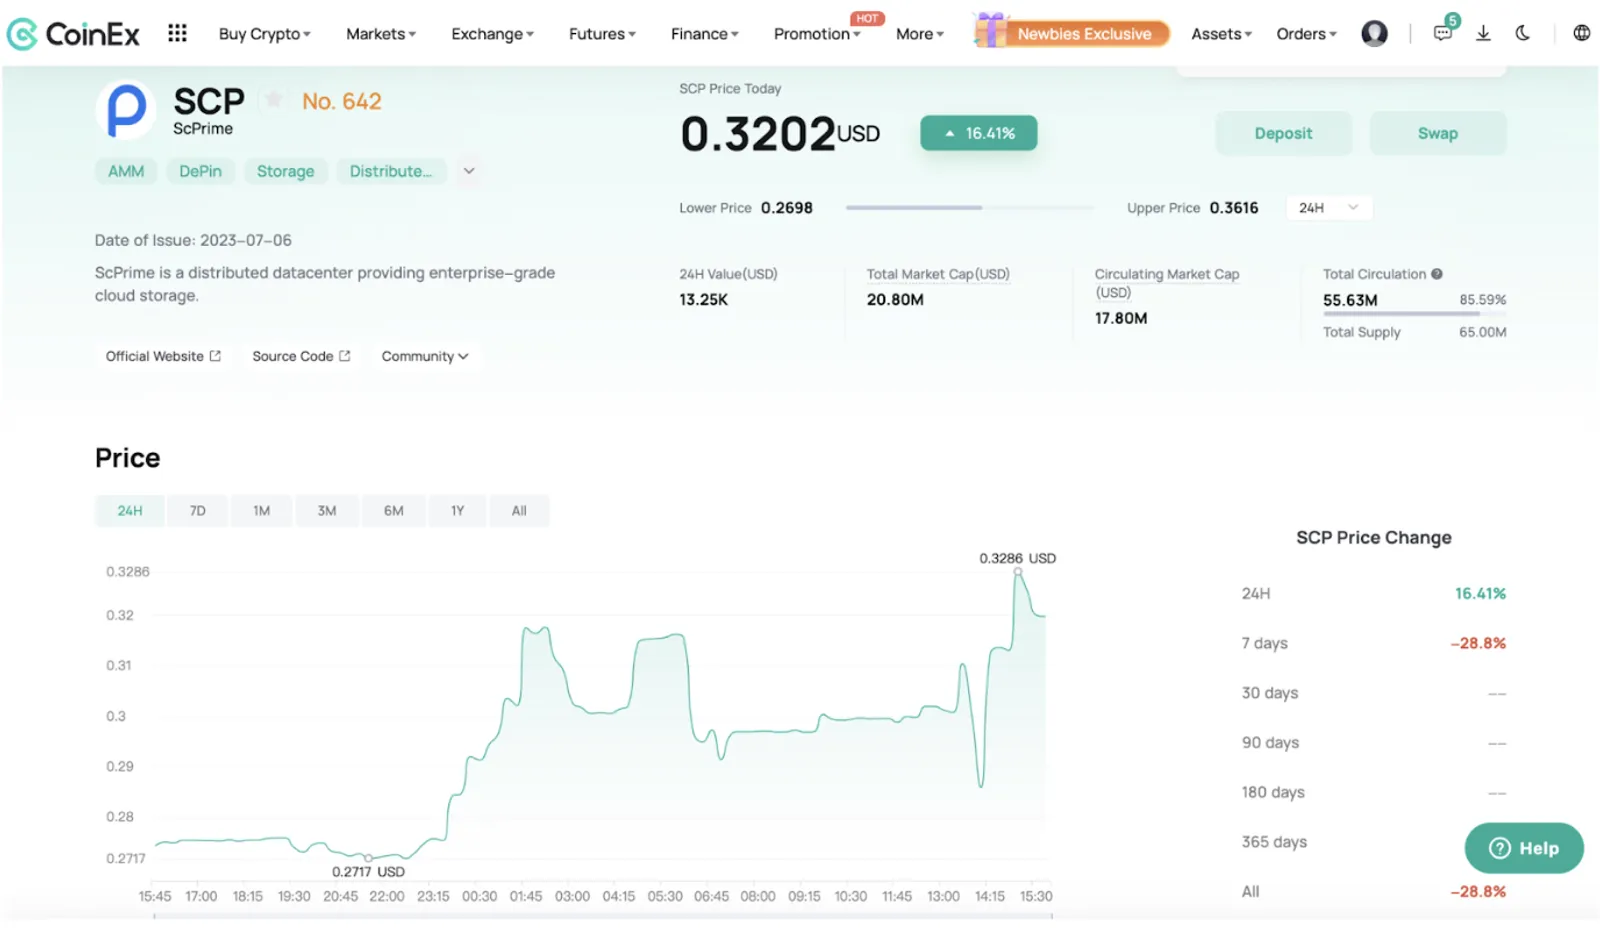Open the Buy Crypto dropdown menu
This screenshot has width=1600, height=928.
point(264,34)
